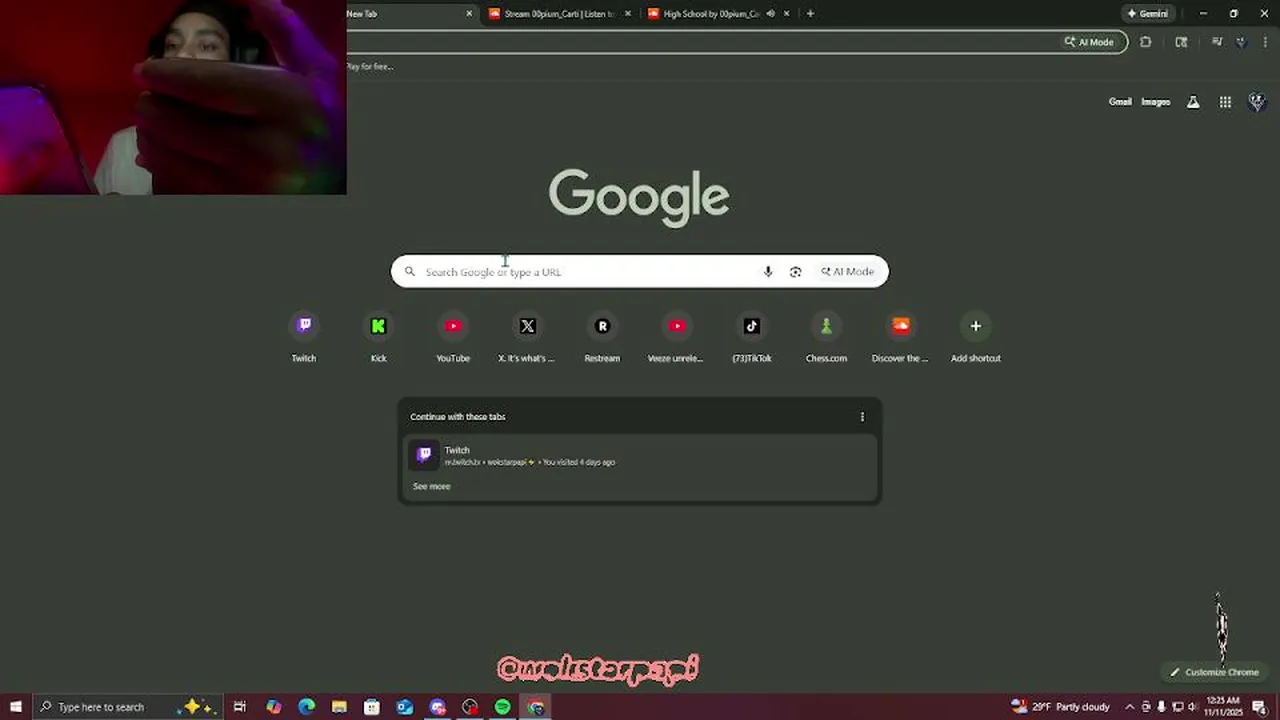Click the Gemini button in title bar
Viewport: 1280px width, 720px height.
coord(1147,14)
